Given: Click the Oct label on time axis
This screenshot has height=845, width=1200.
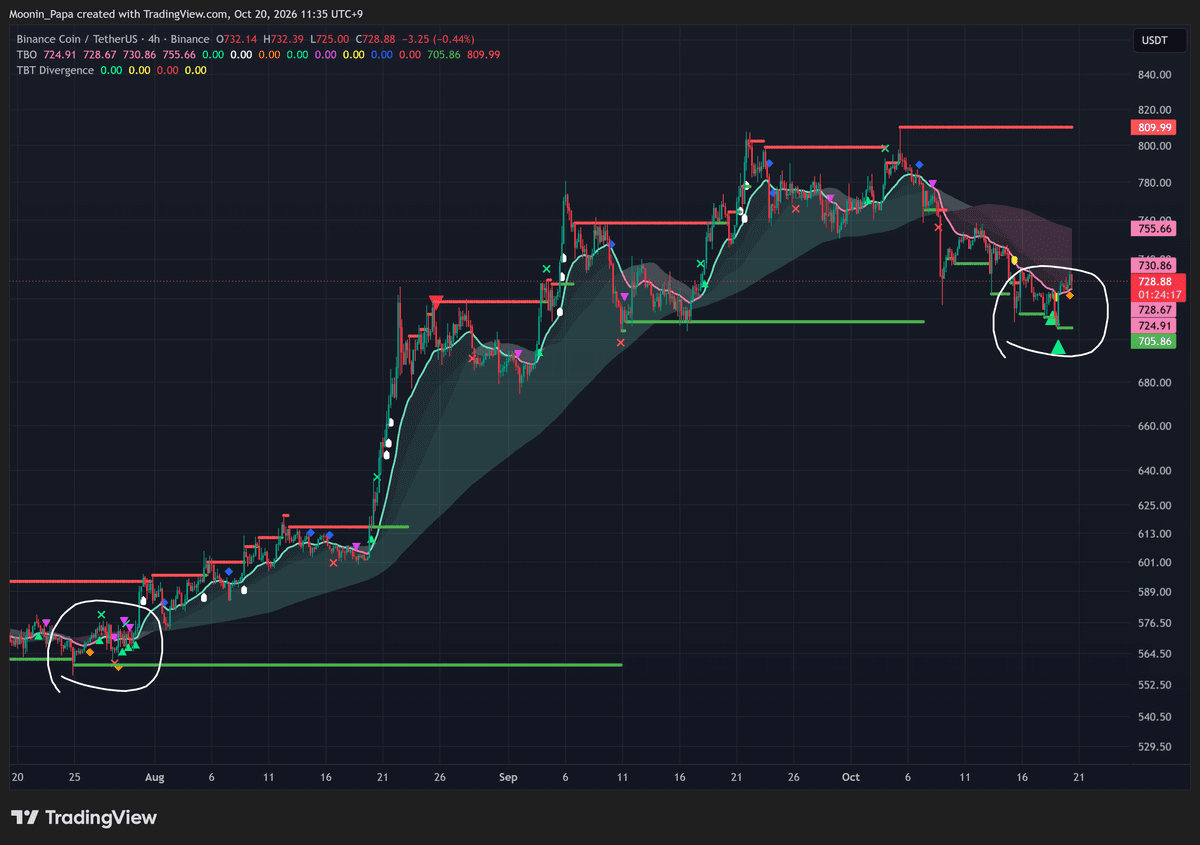Looking at the screenshot, I should 851,777.
